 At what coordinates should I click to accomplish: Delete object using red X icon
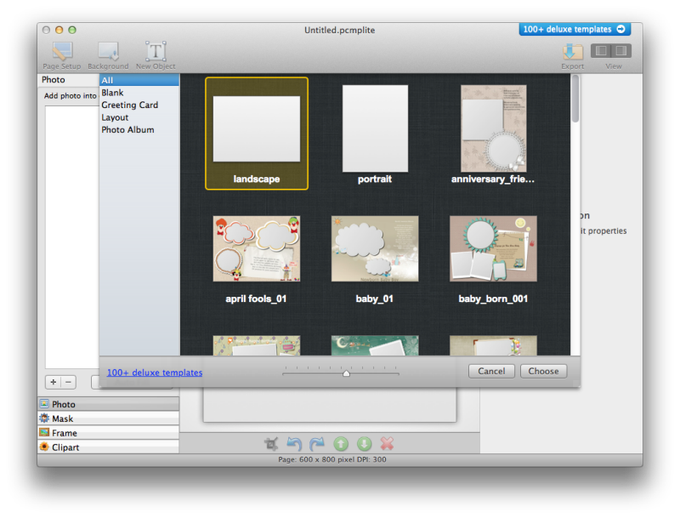click(x=387, y=443)
